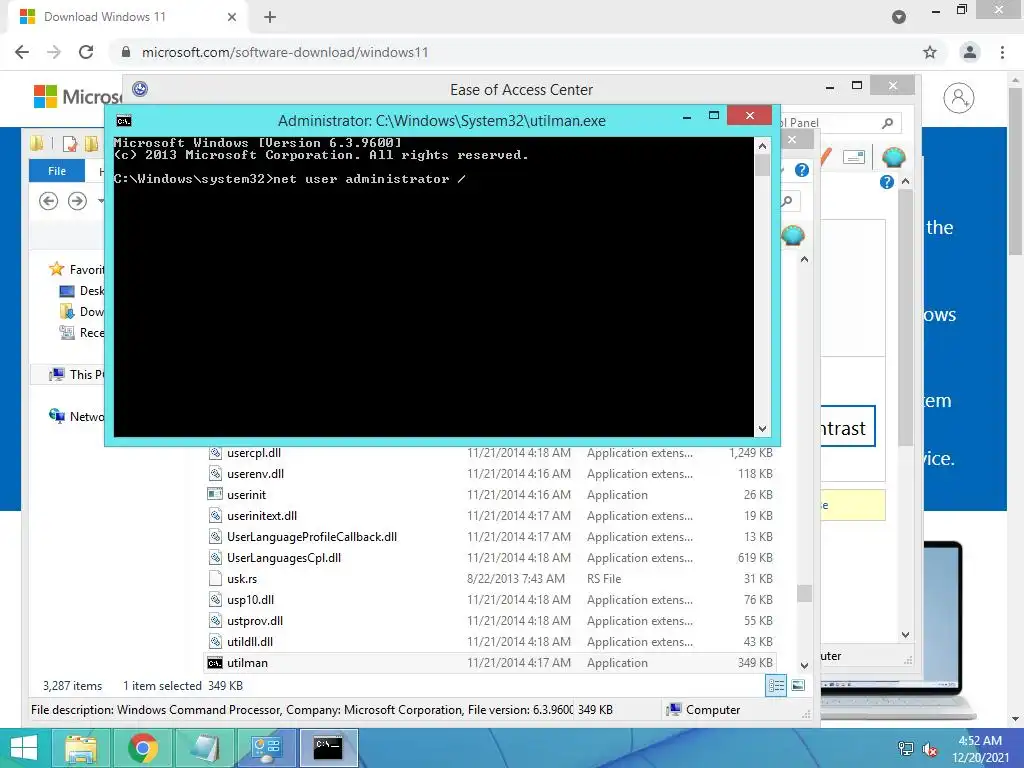Go back in Chrome

point(22,52)
